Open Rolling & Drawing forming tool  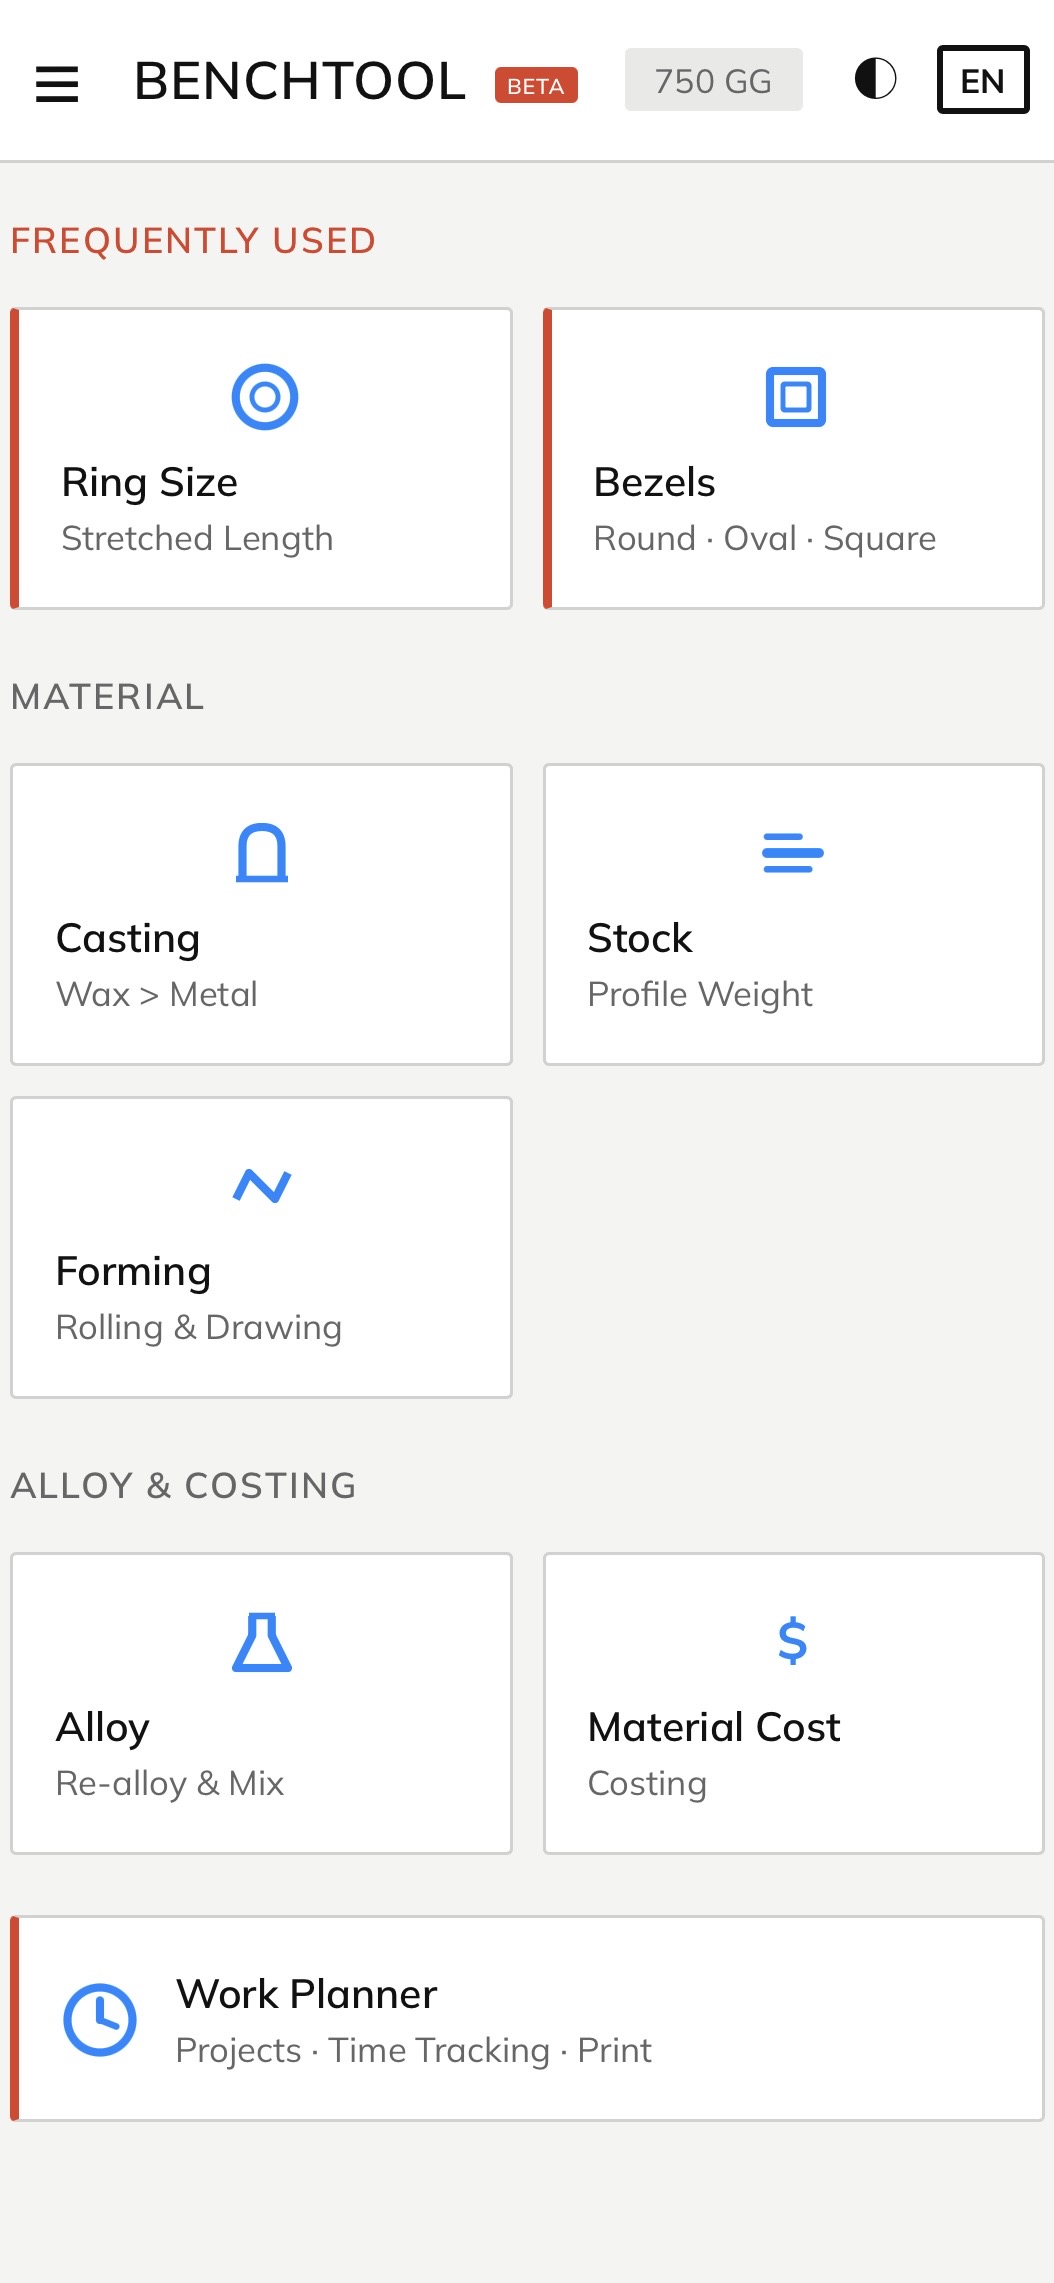(x=199, y=1328)
